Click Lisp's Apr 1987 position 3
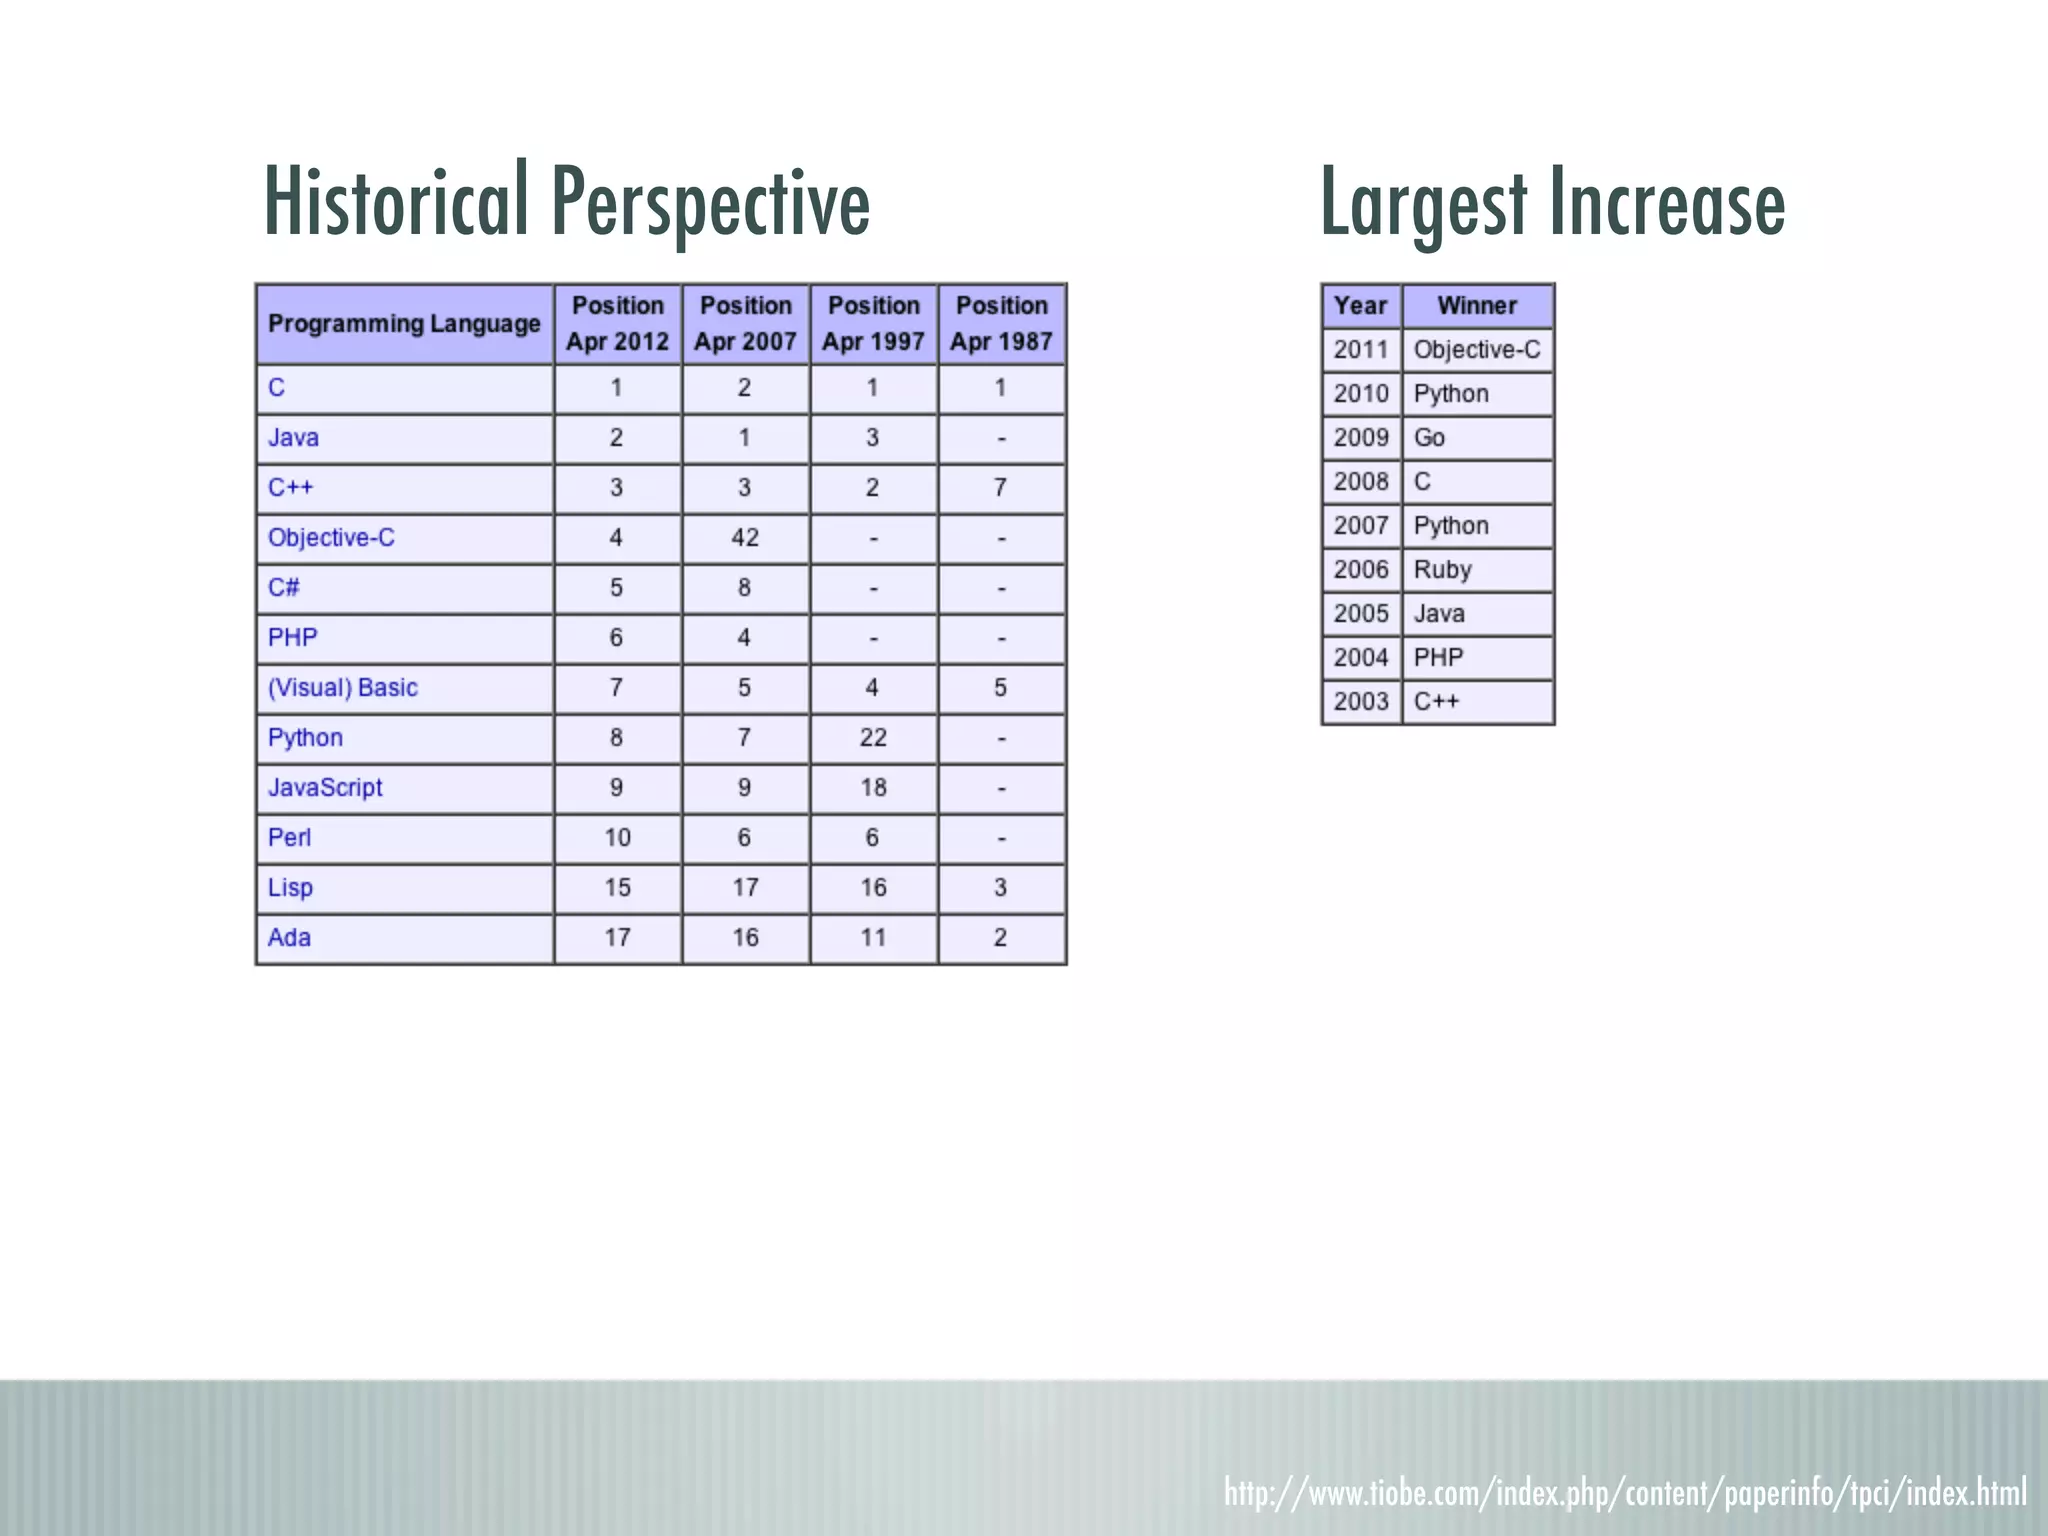 click(1002, 889)
